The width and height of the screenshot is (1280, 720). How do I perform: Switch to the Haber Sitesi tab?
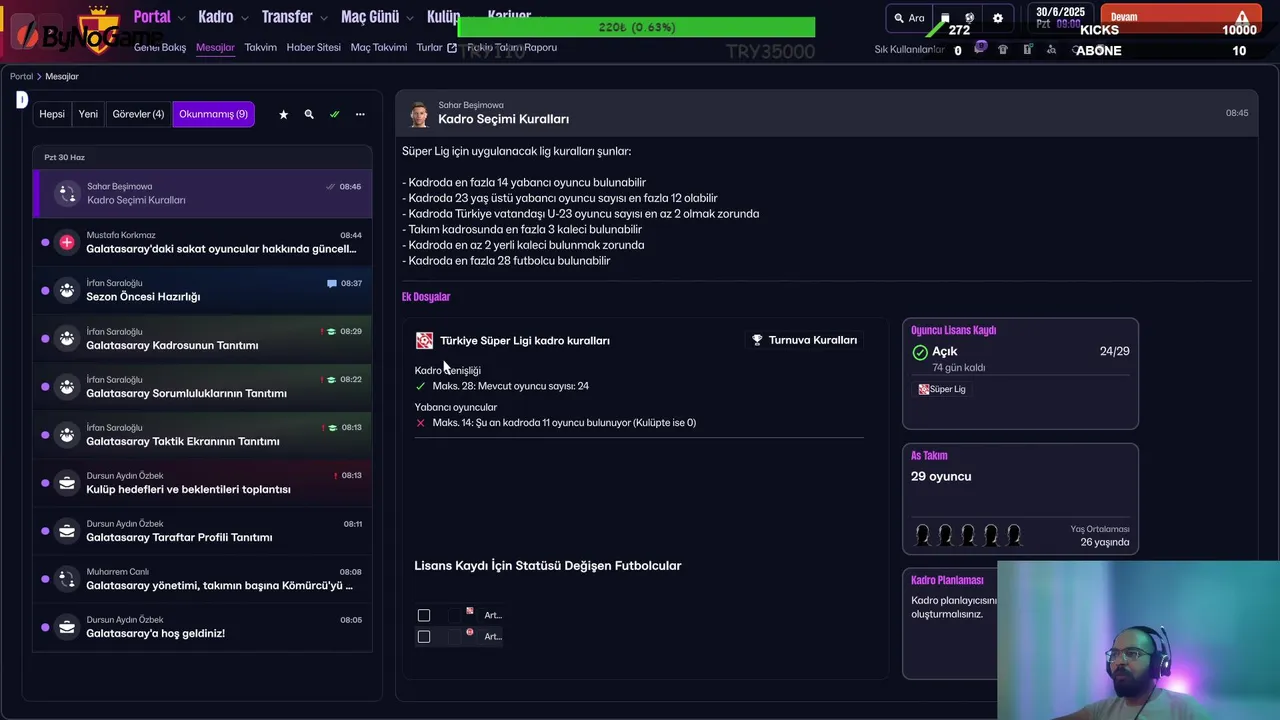tap(314, 47)
